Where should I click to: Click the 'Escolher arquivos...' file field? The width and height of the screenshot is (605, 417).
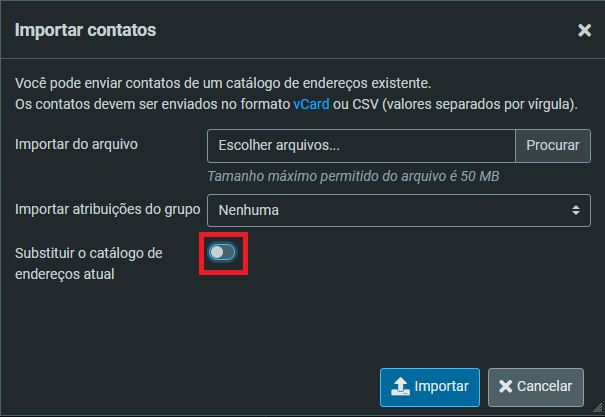361,145
